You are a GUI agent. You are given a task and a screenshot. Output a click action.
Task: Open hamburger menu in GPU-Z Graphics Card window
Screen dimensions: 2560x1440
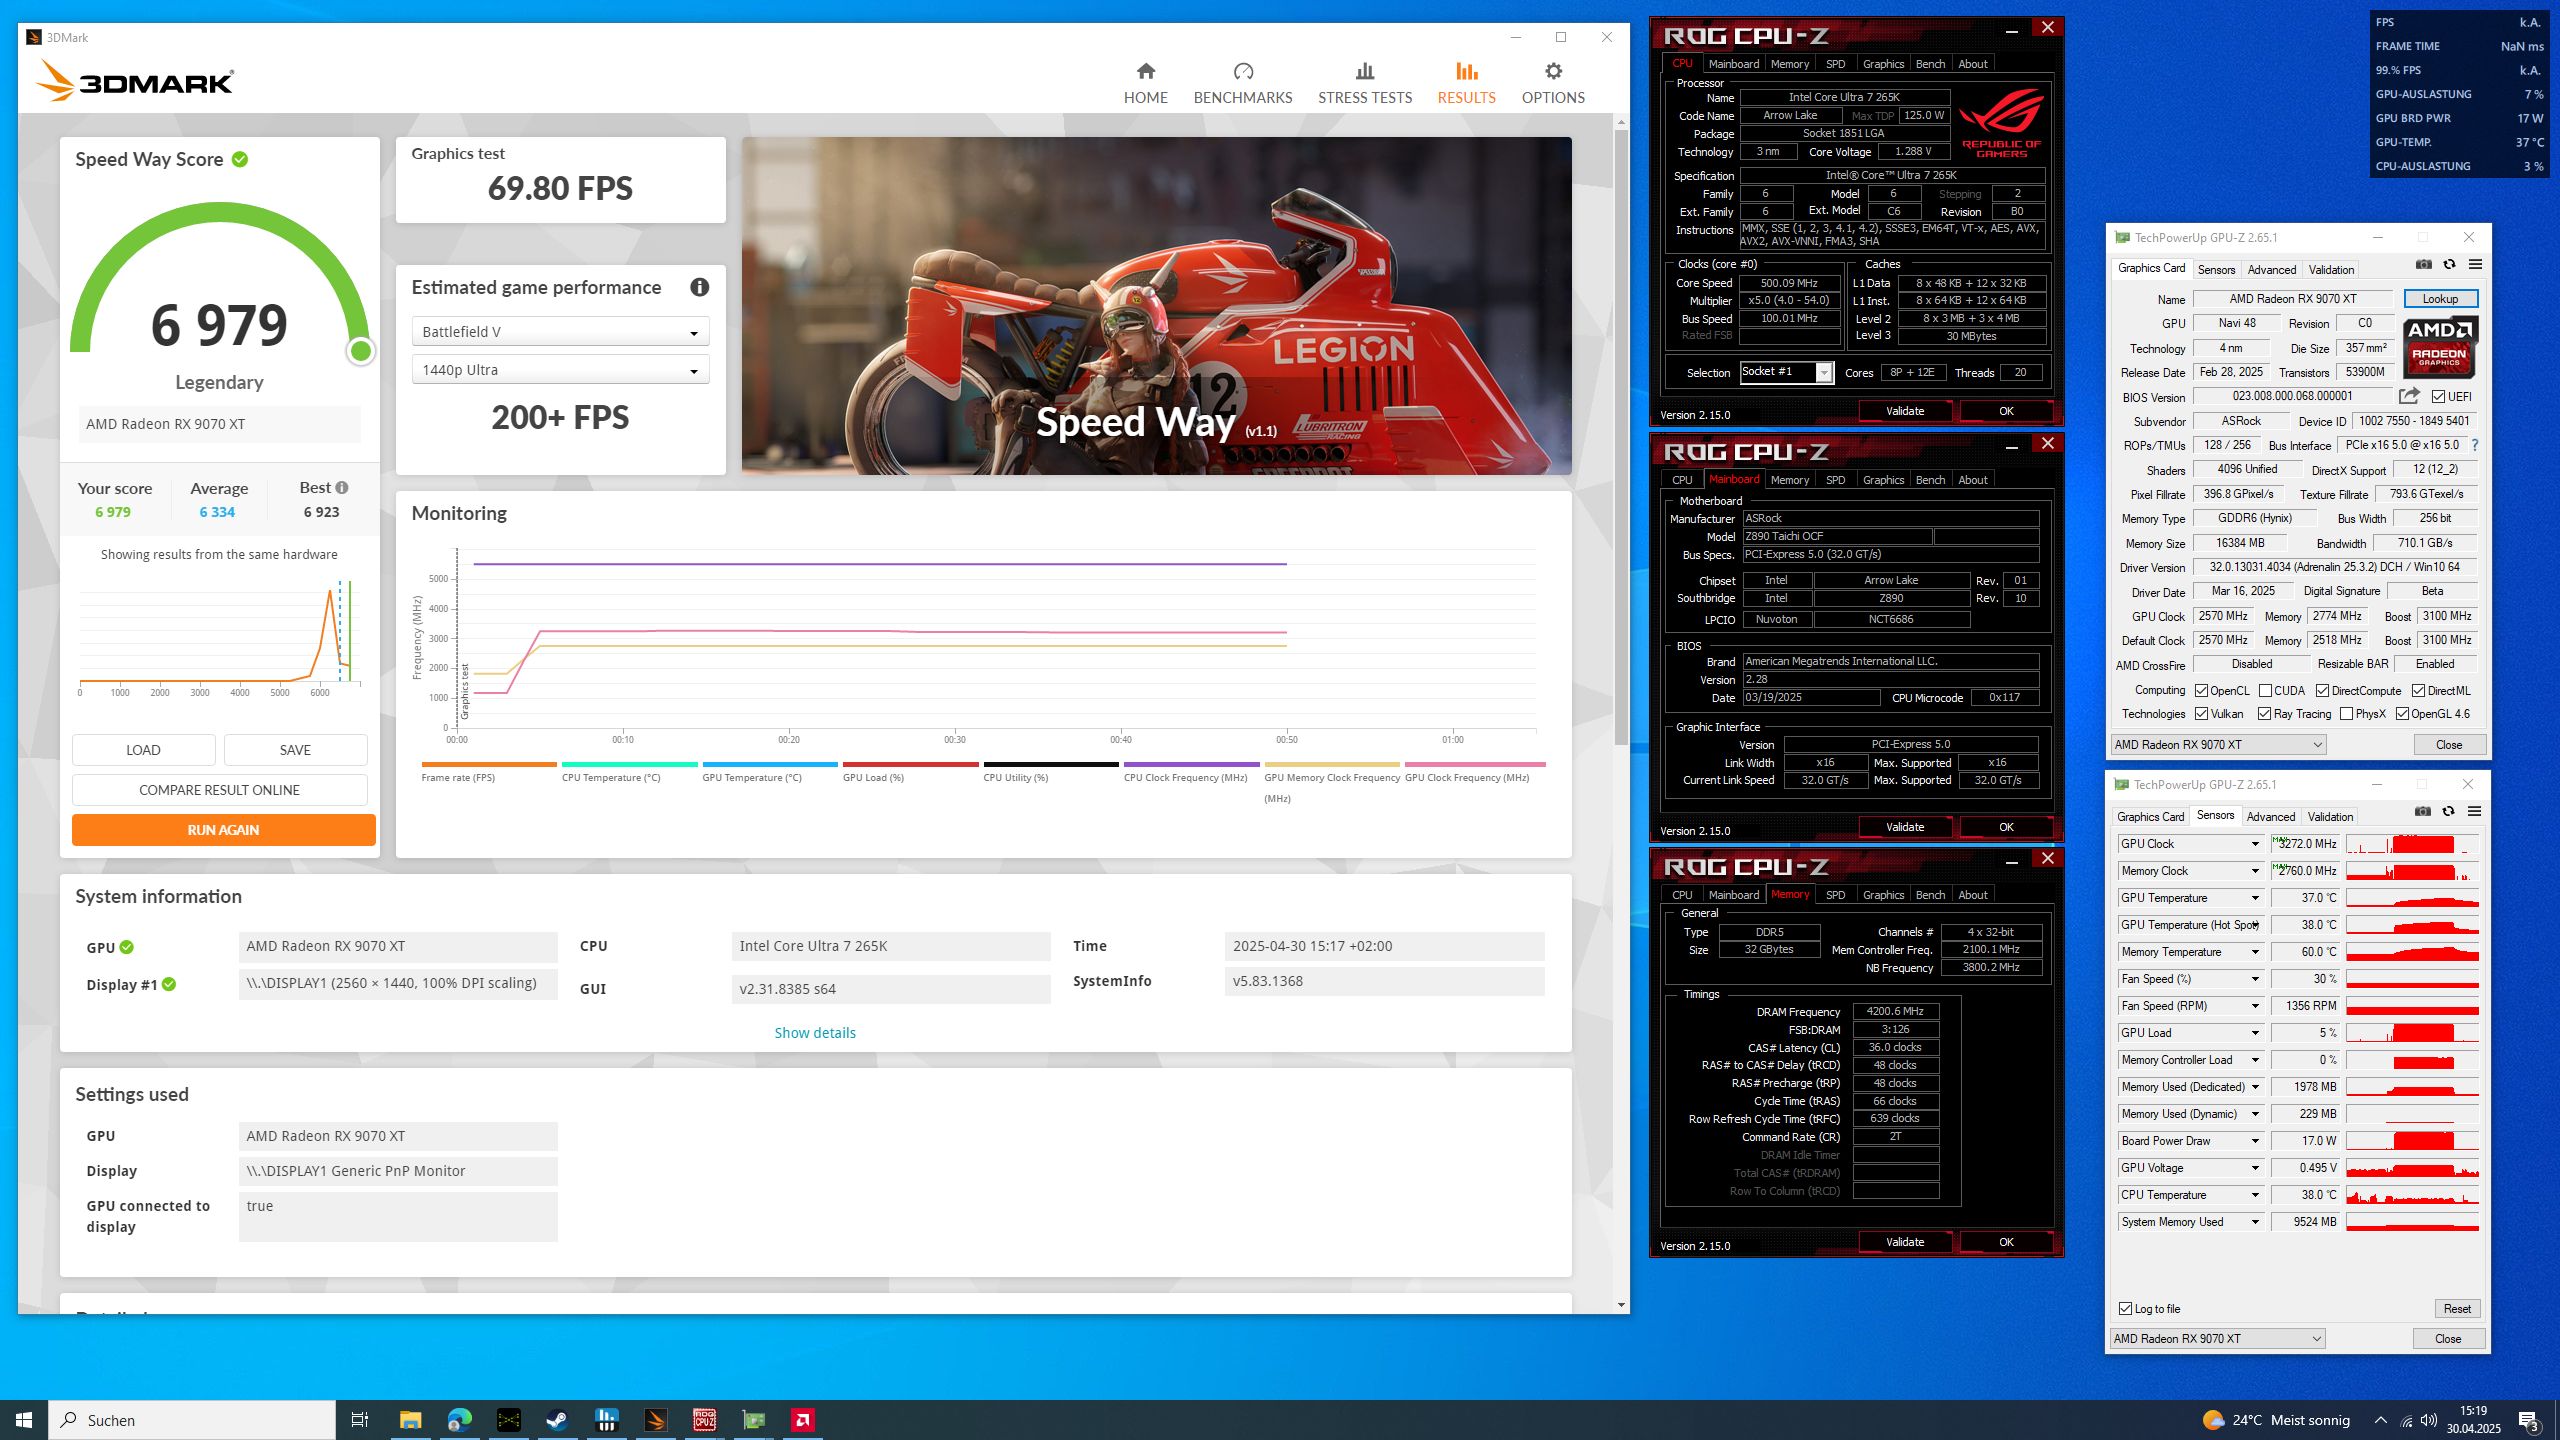coord(2476,265)
